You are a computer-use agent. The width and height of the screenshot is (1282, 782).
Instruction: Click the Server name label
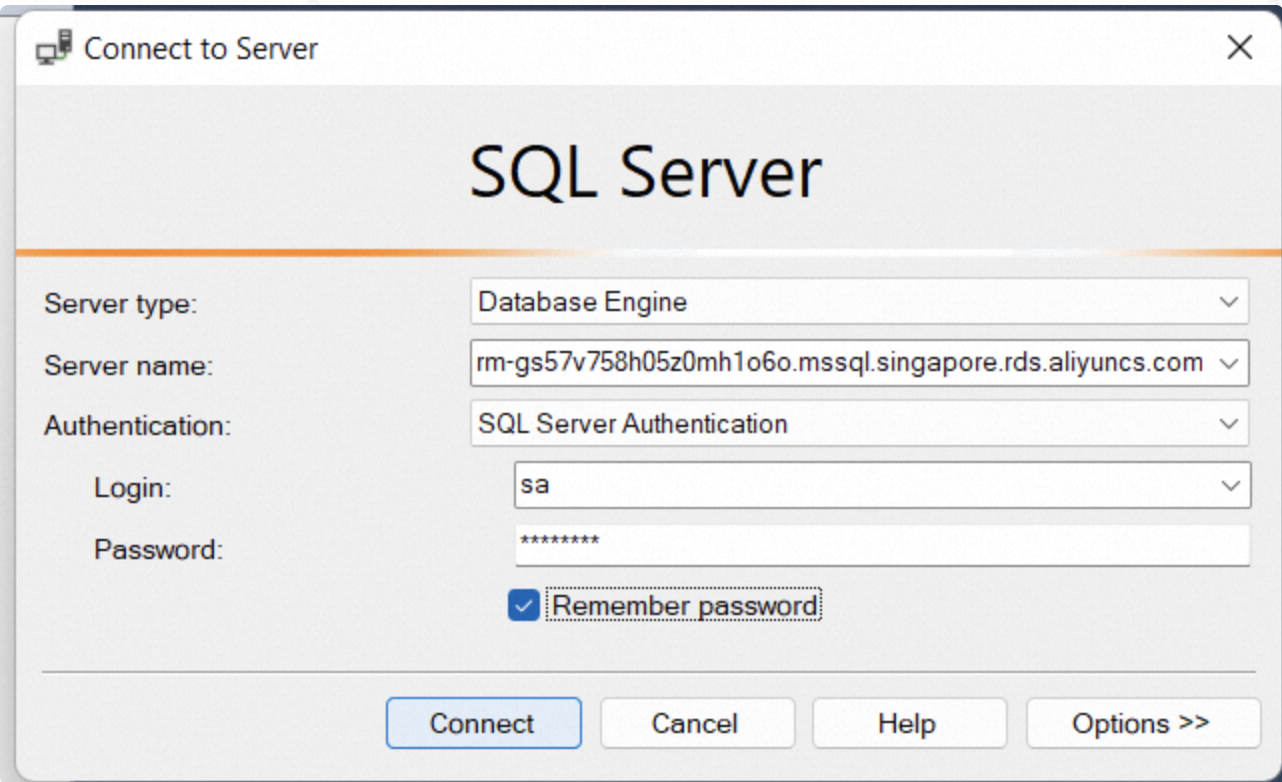(128, 366)
